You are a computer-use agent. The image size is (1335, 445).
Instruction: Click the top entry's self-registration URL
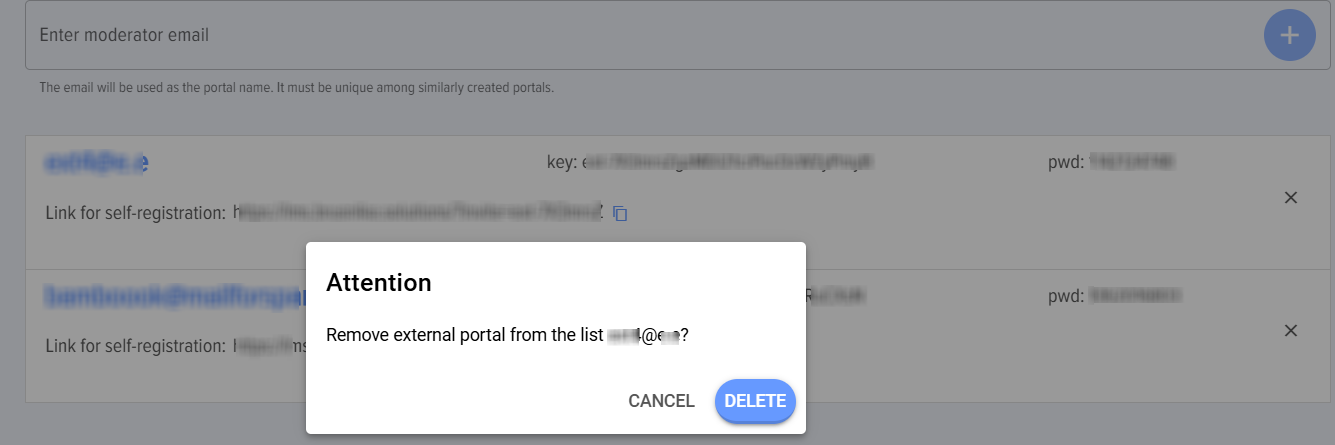[419, 212]
